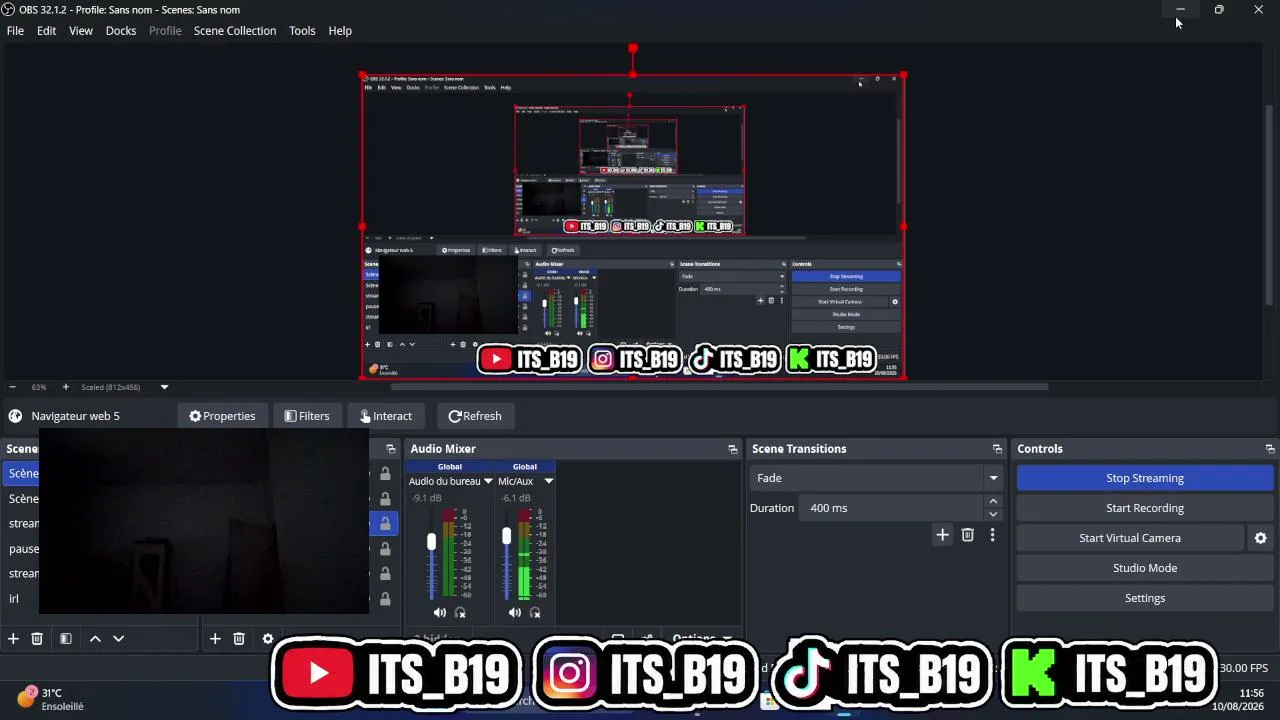Add a configurable transition with plus icon
The width and height of the screenshot is (1280, 720).
(942, 535)
